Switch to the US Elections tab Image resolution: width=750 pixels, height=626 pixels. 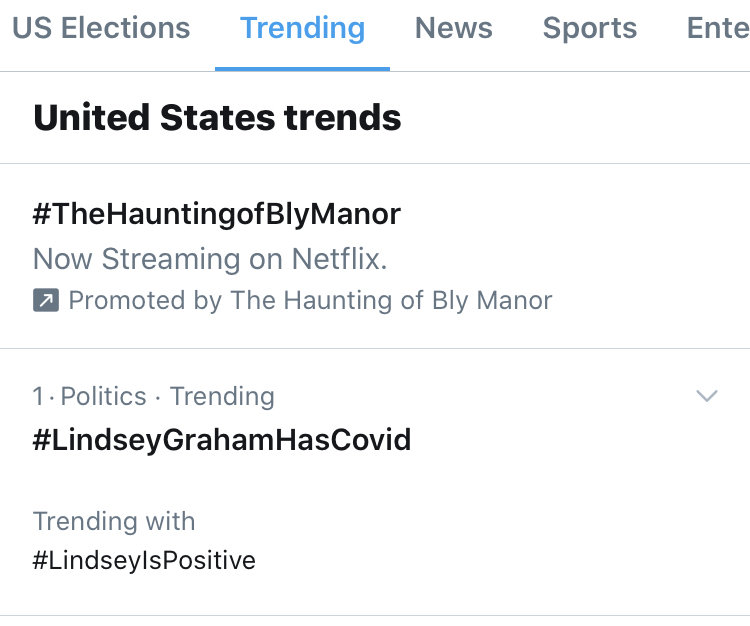coord(101,28)
